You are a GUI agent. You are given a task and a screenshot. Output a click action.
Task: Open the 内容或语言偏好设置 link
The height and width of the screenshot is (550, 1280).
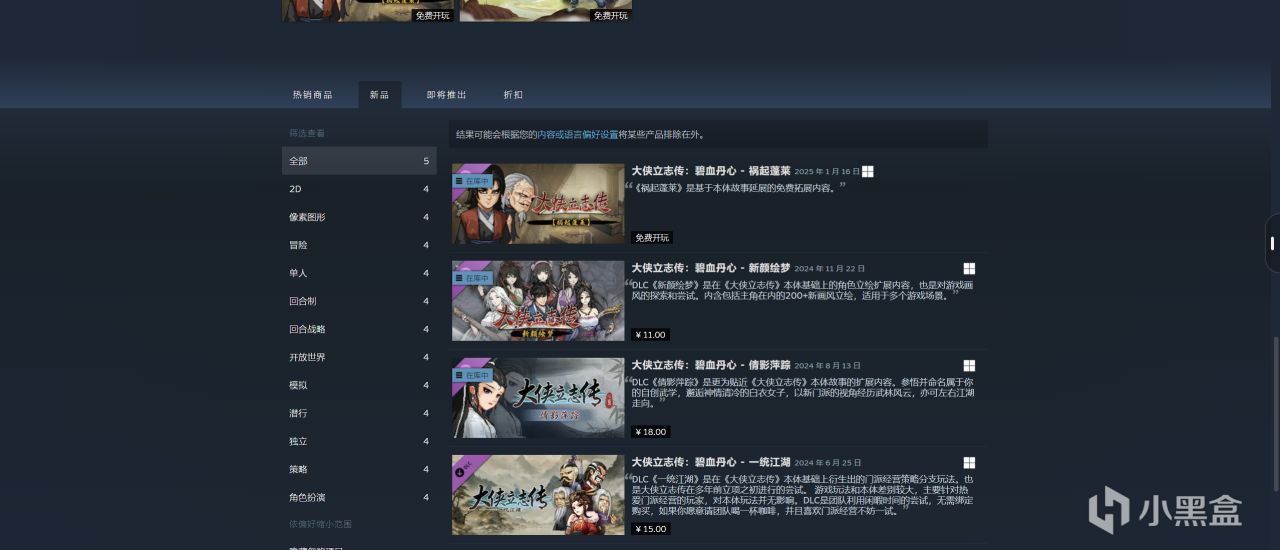tap(578, 134)
